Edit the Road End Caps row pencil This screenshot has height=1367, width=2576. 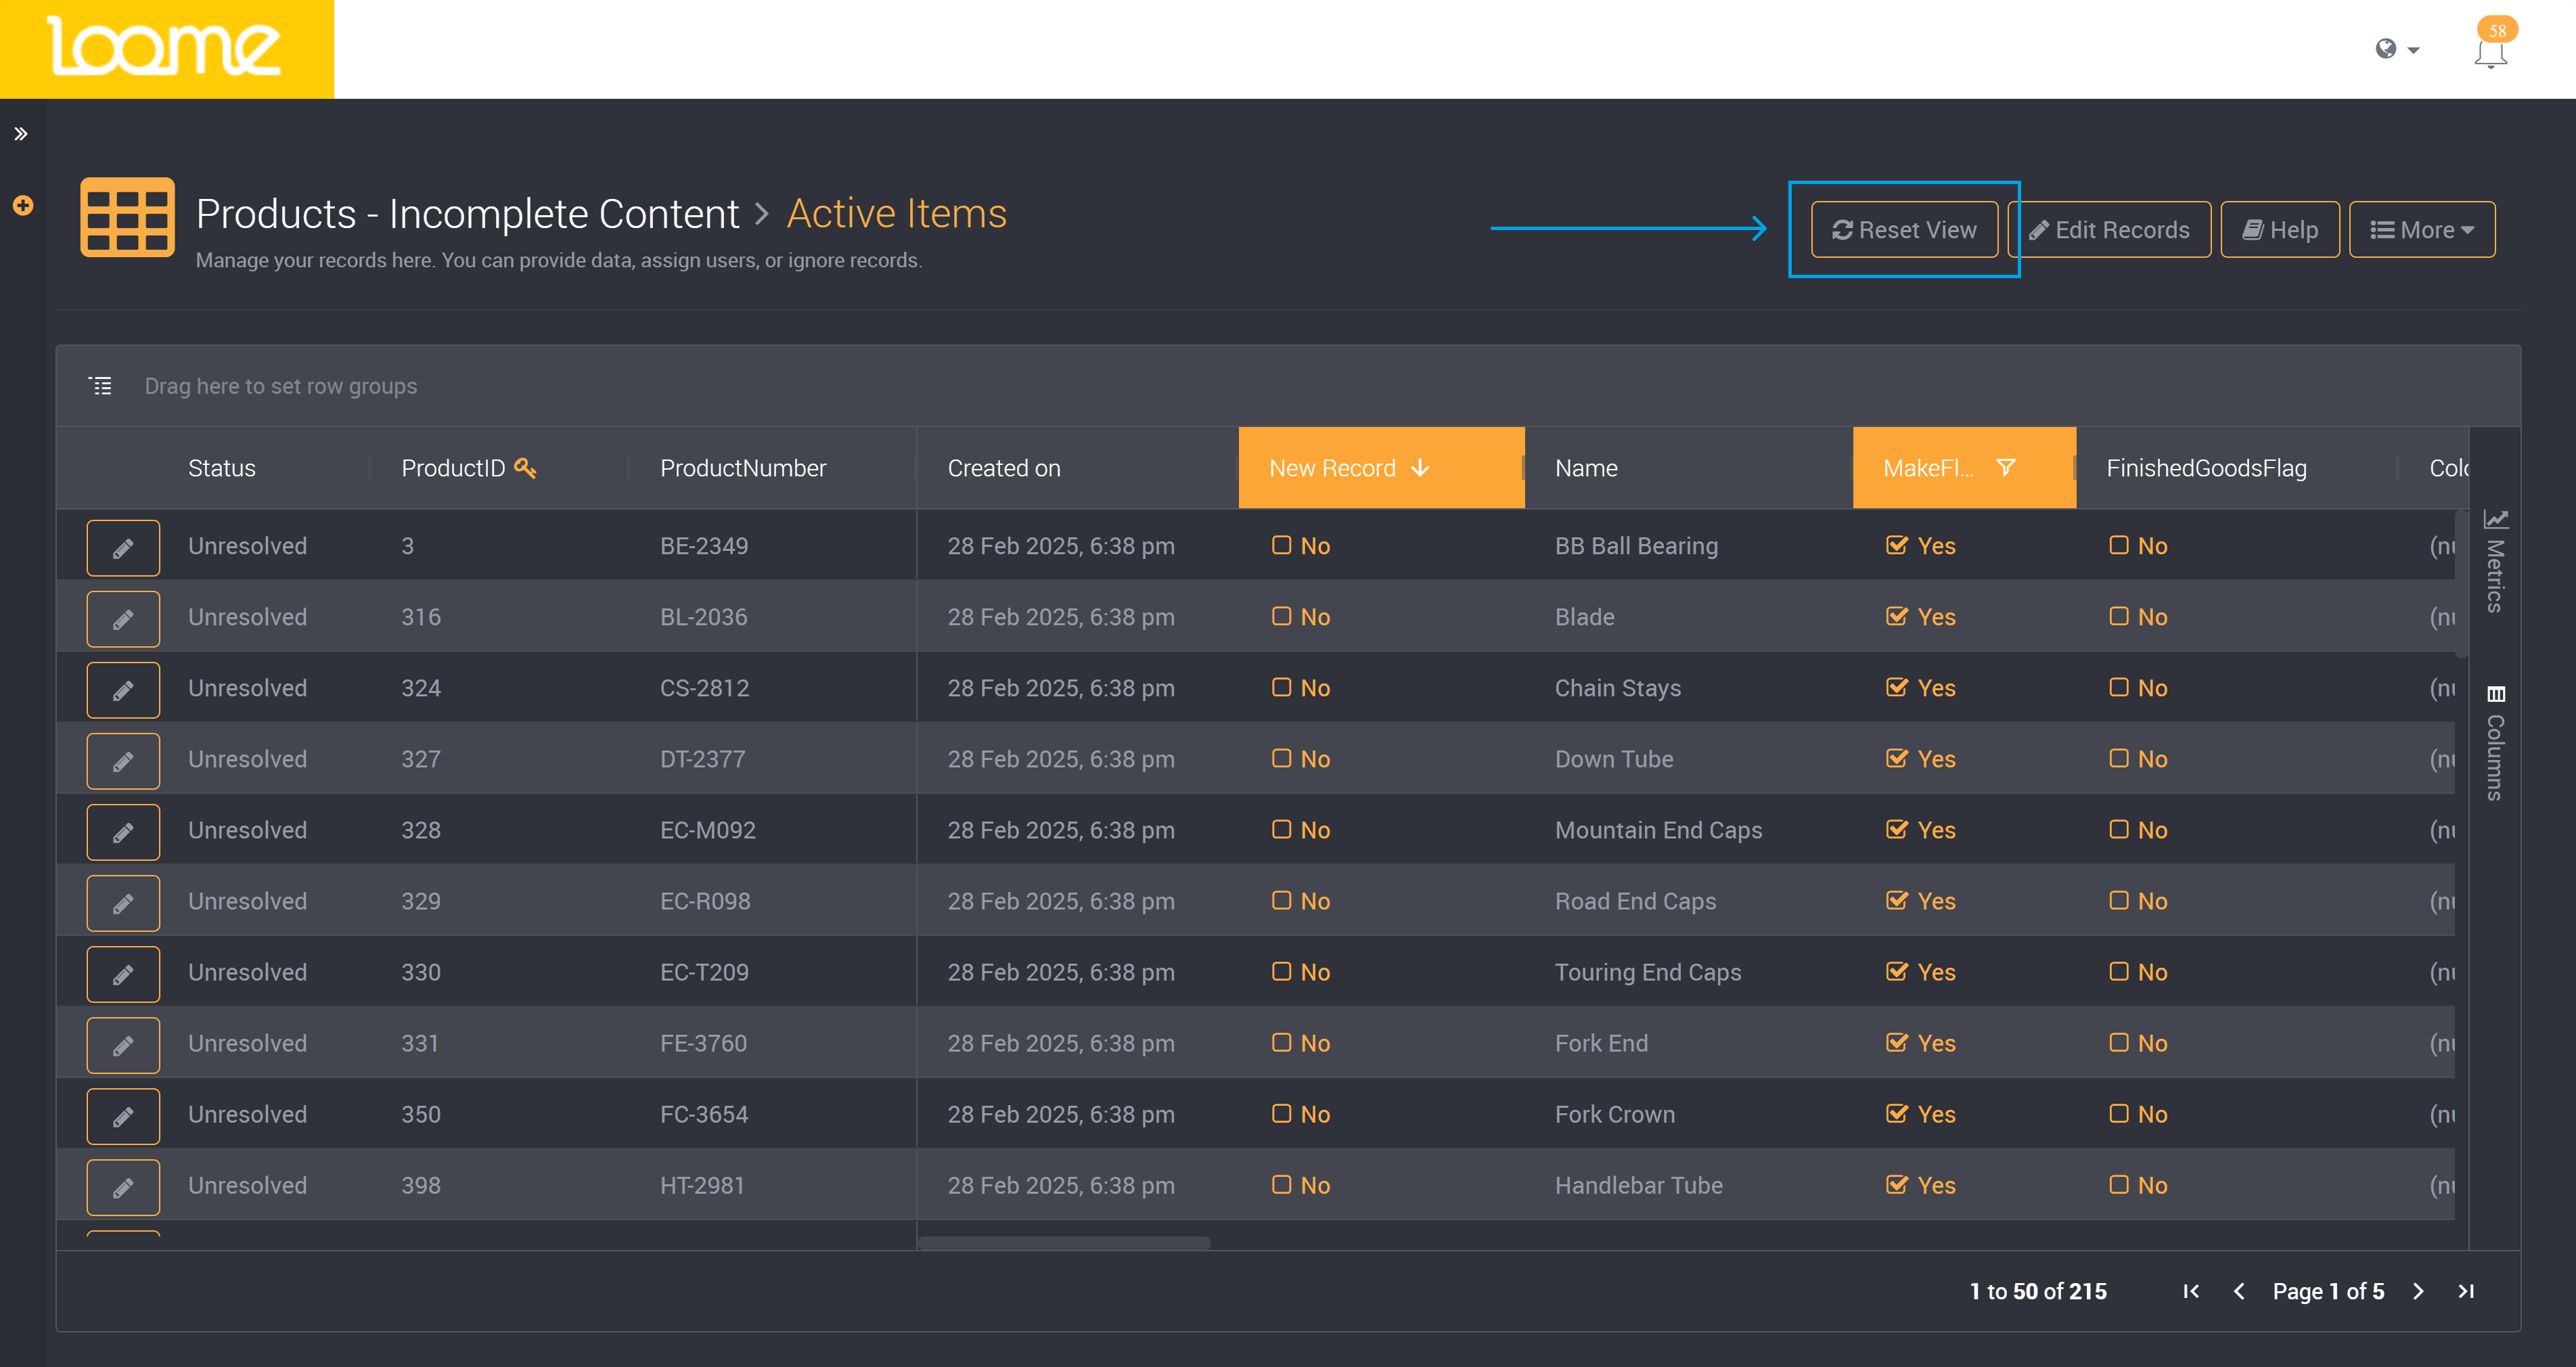[x=123, y=902]
